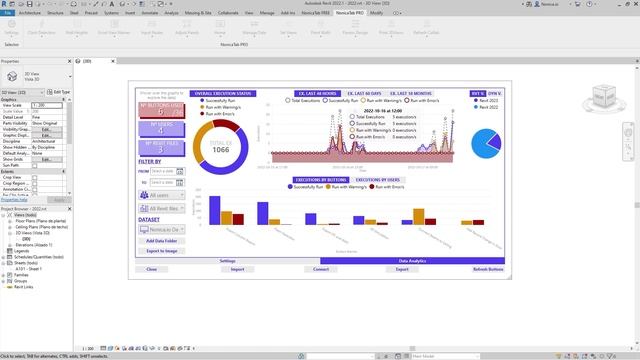Image resolution: width=640 pixels, height=360 pixels.
Task: Switch to EX. LAST 60 DAYS chart tab
Action: pos(364,93)
